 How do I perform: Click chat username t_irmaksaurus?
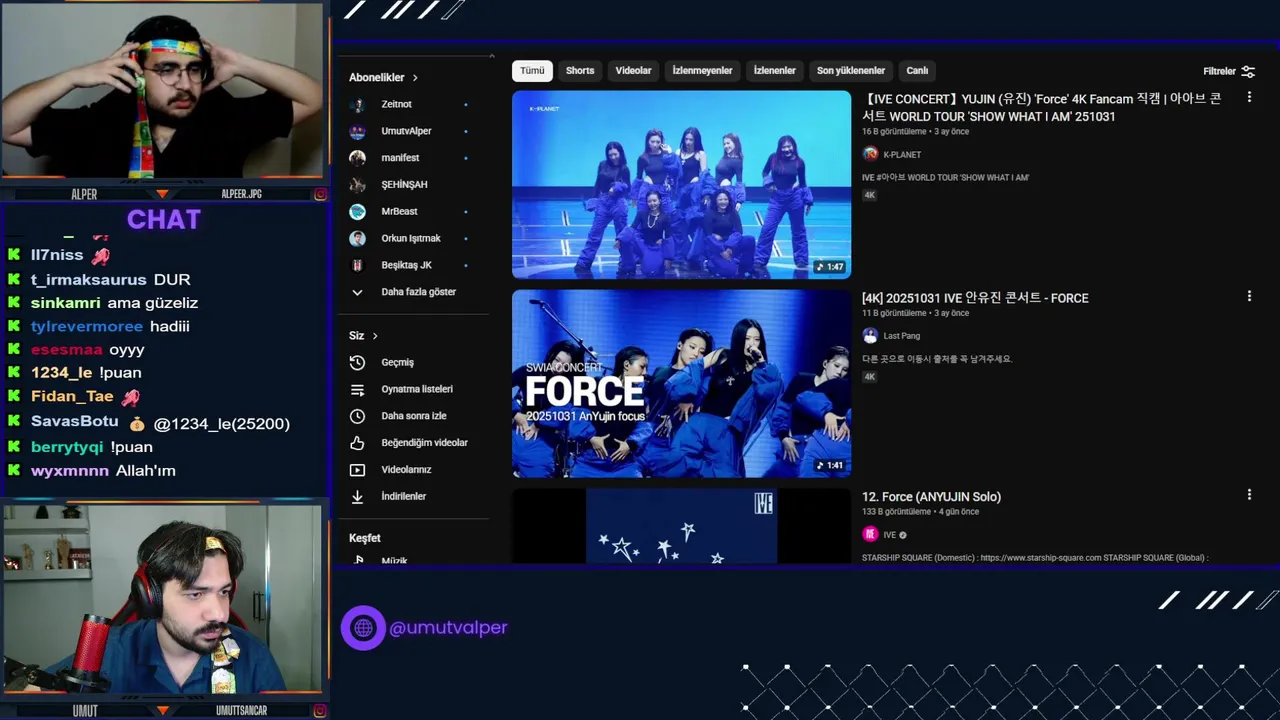coord(89,280)
